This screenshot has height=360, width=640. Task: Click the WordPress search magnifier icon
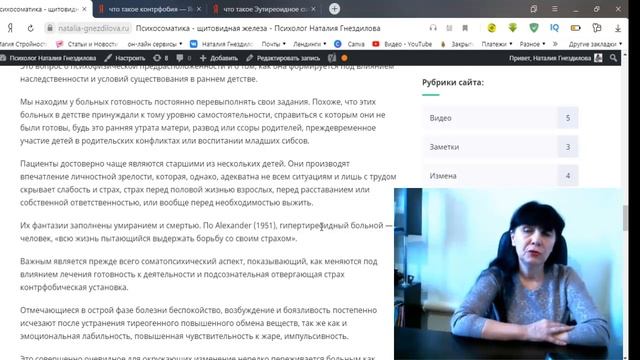(613, 58)
